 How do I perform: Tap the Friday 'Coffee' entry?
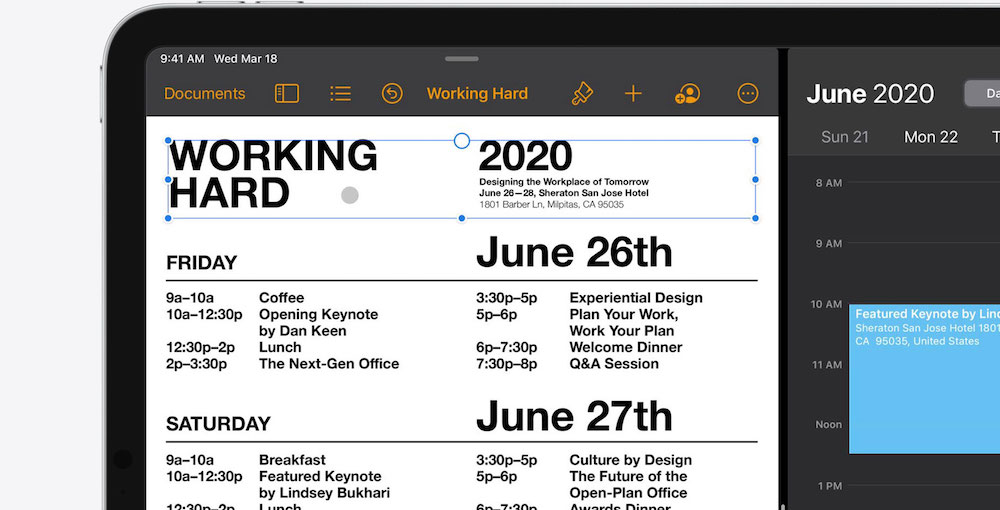pyautogui.click(x=281, y=298)
